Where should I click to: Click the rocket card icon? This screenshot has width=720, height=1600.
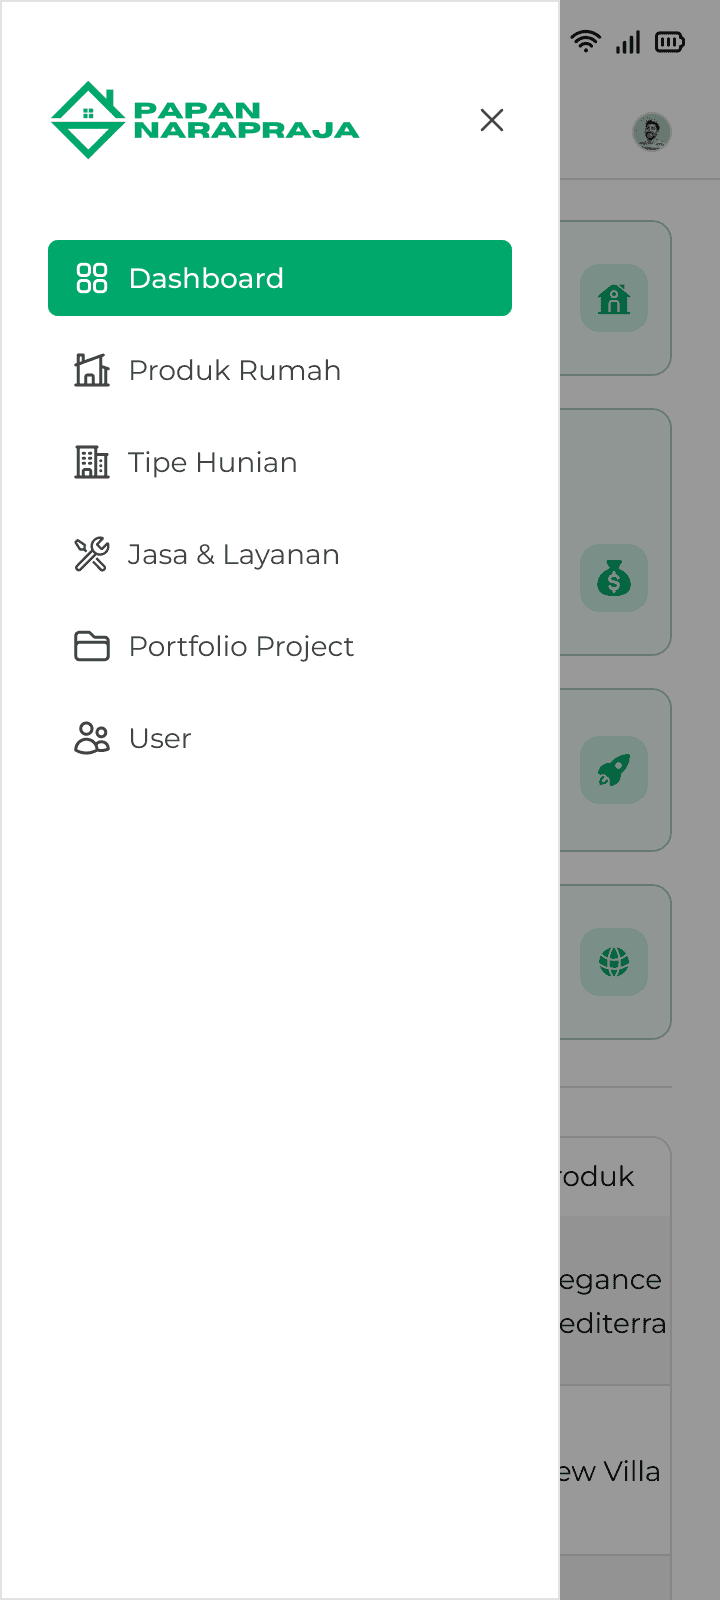click(x=614, y=770)
